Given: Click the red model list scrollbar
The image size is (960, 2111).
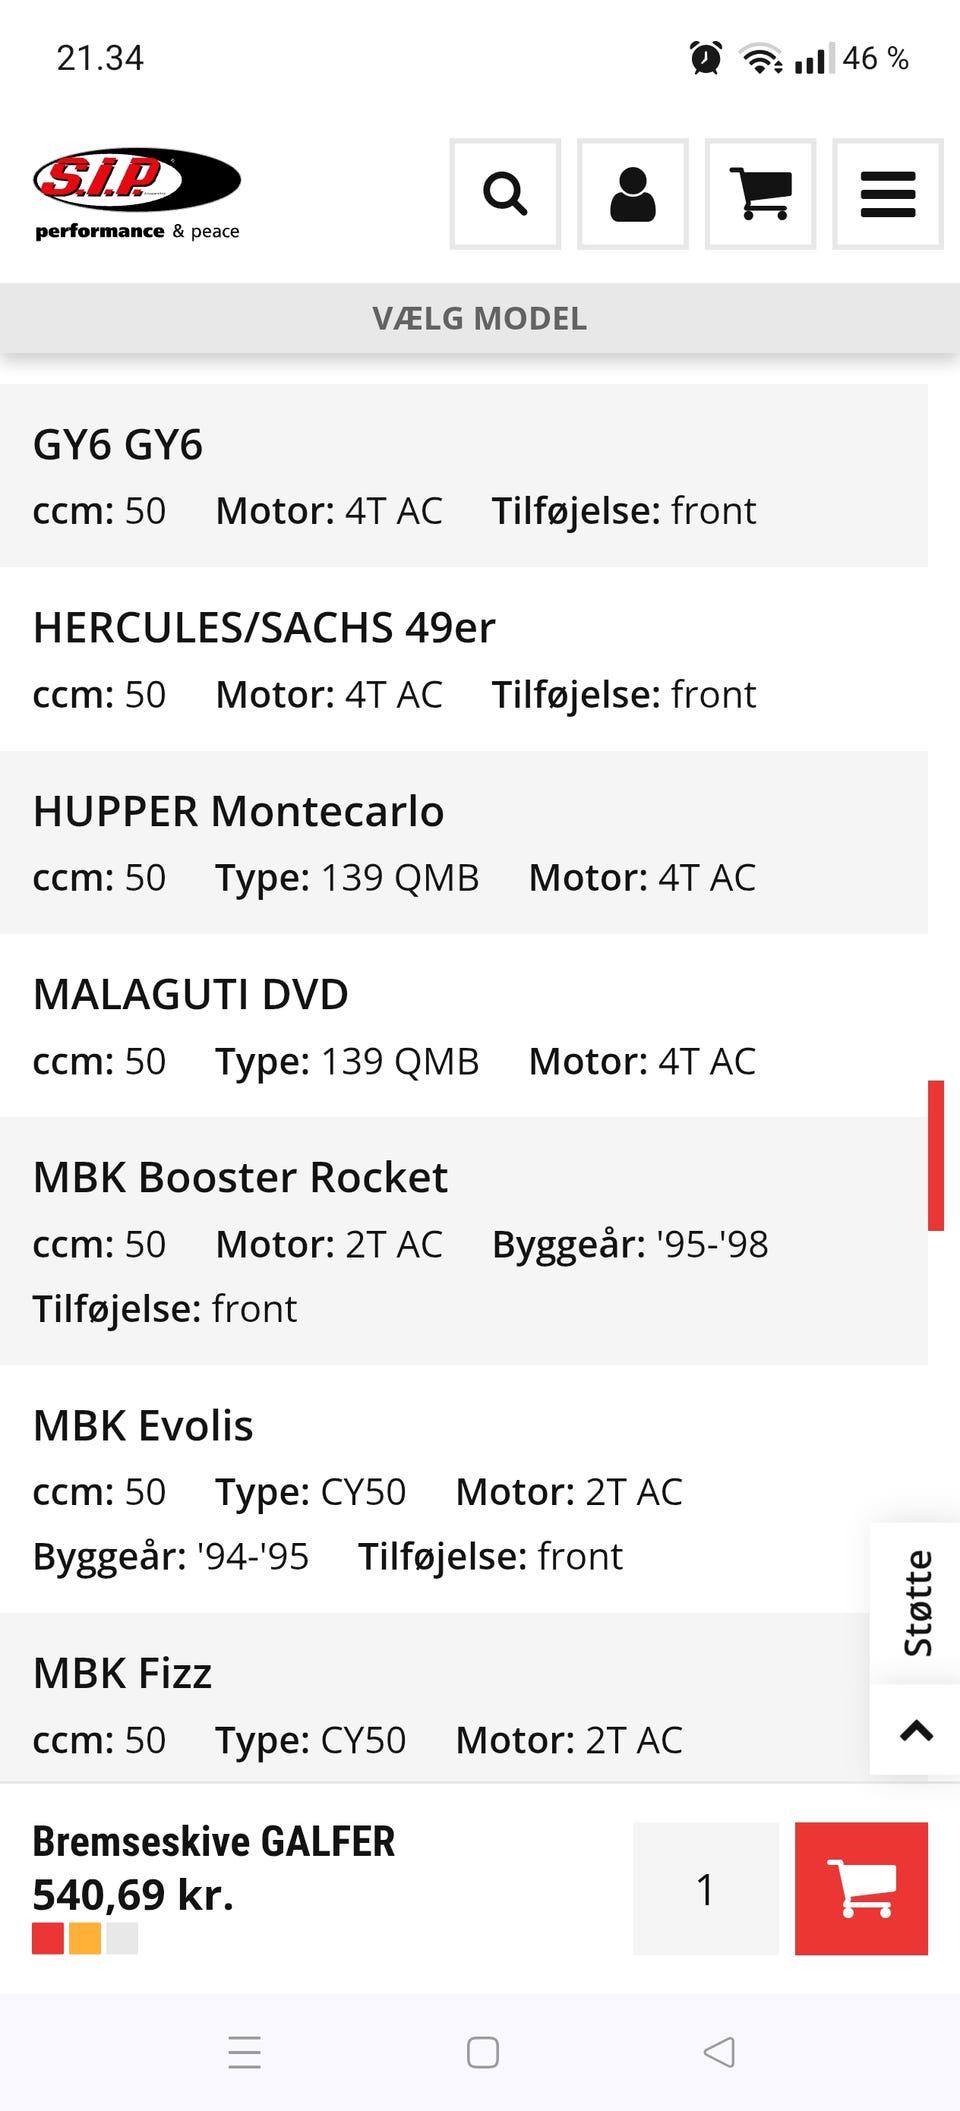Looking at the screenshot, I should tap(936, 1155).
